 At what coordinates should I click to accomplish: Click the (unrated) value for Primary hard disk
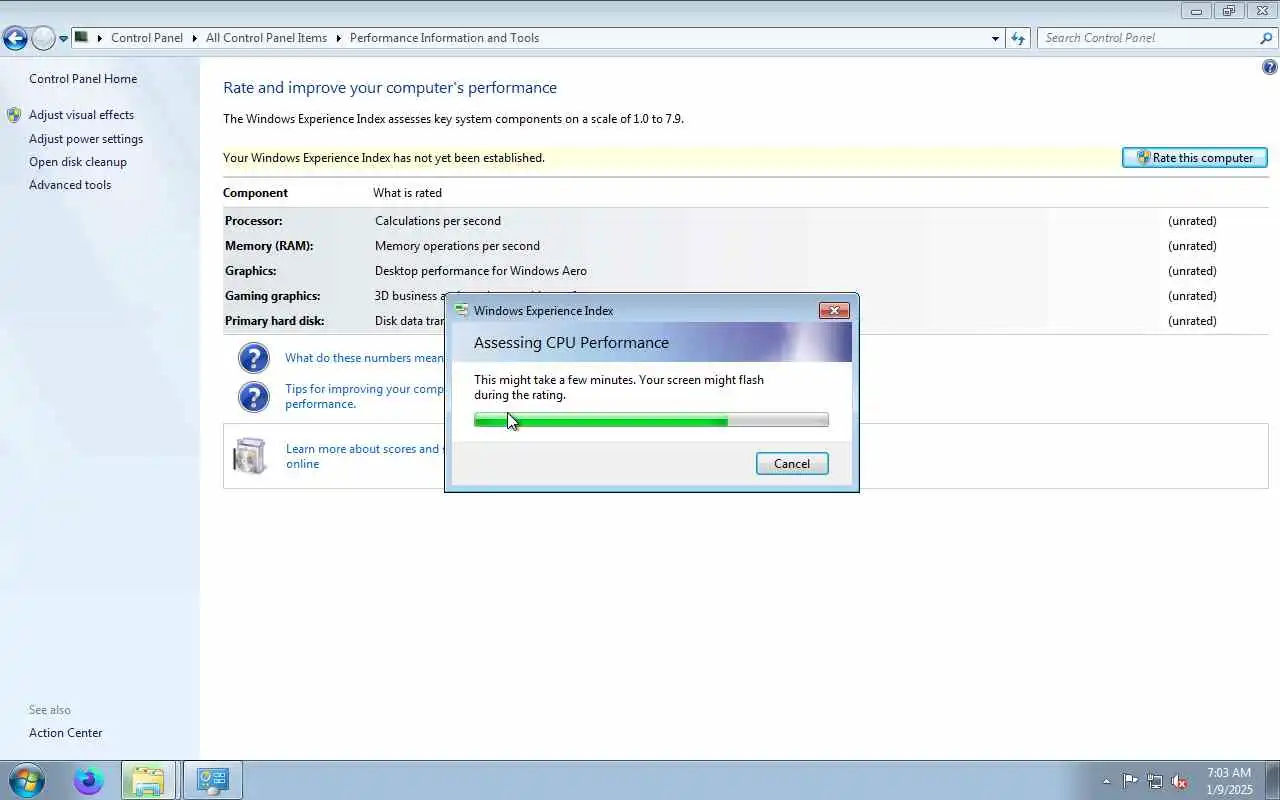point(1192,321)
